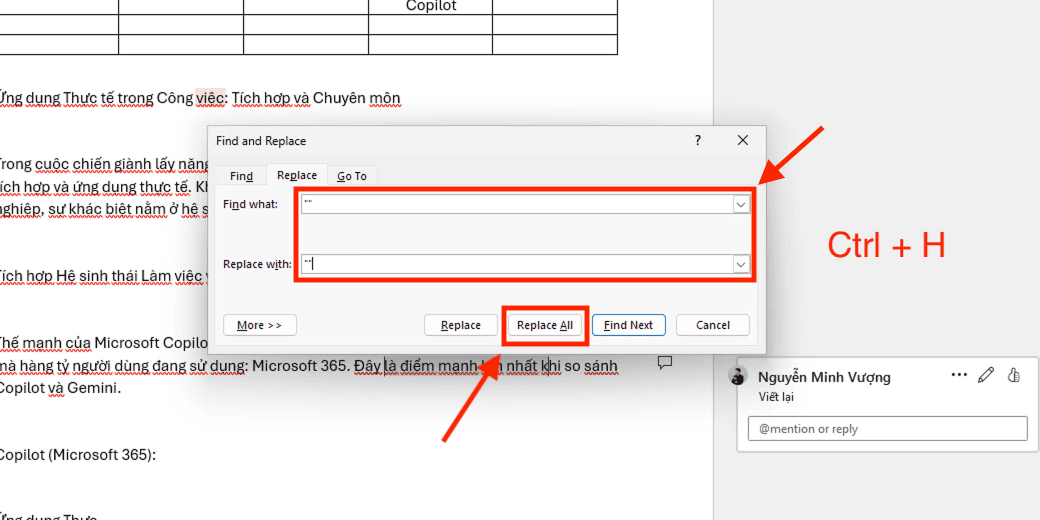1040x520 pixels.
Task: Click Find Next in the dialog
Action: pos(628,325)
